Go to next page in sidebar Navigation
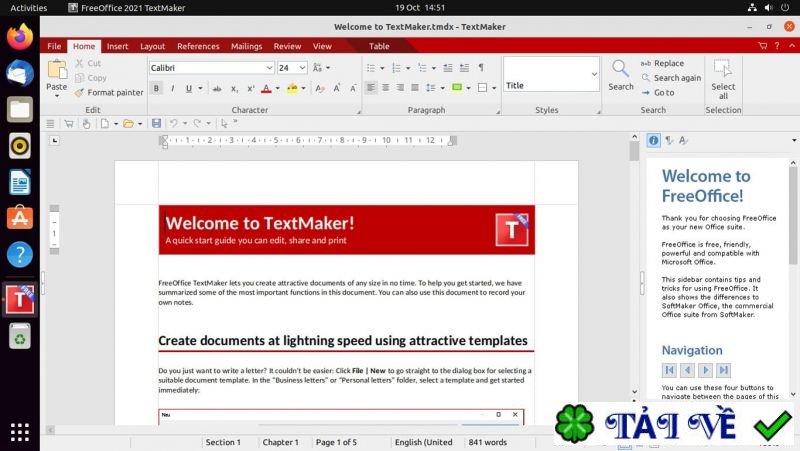This screenshot has width=800, height=451. pyautogui.click(x=707, y=370)
